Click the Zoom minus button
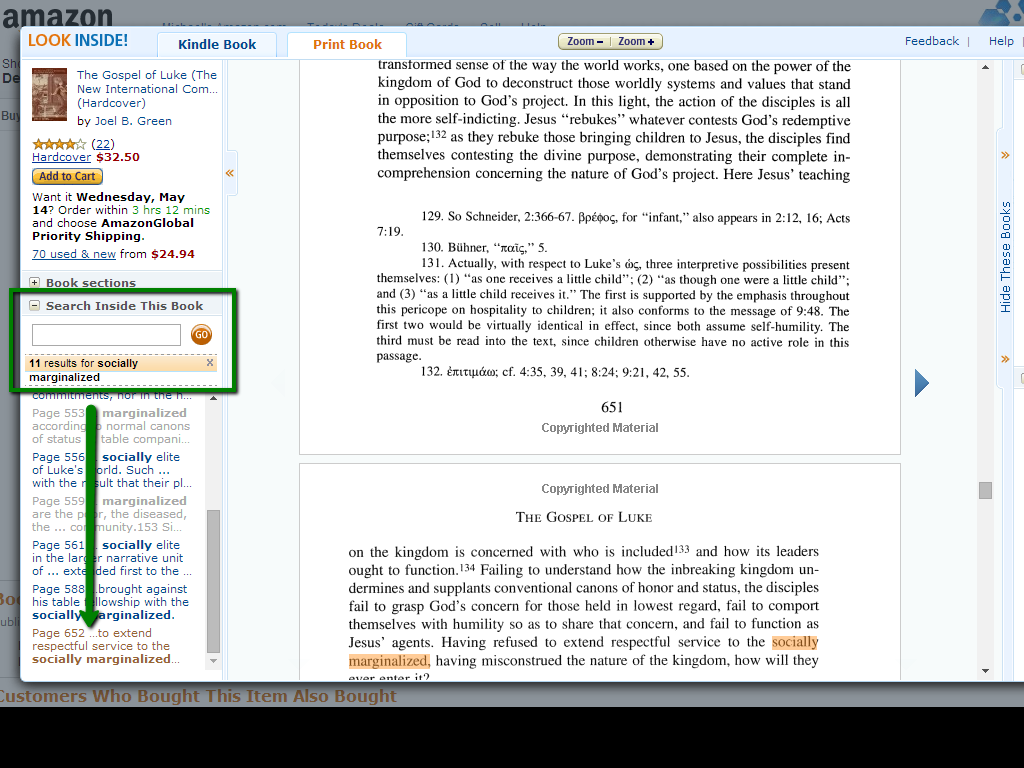This screenshot has height=768, width=1024. [x=584, y=41]
